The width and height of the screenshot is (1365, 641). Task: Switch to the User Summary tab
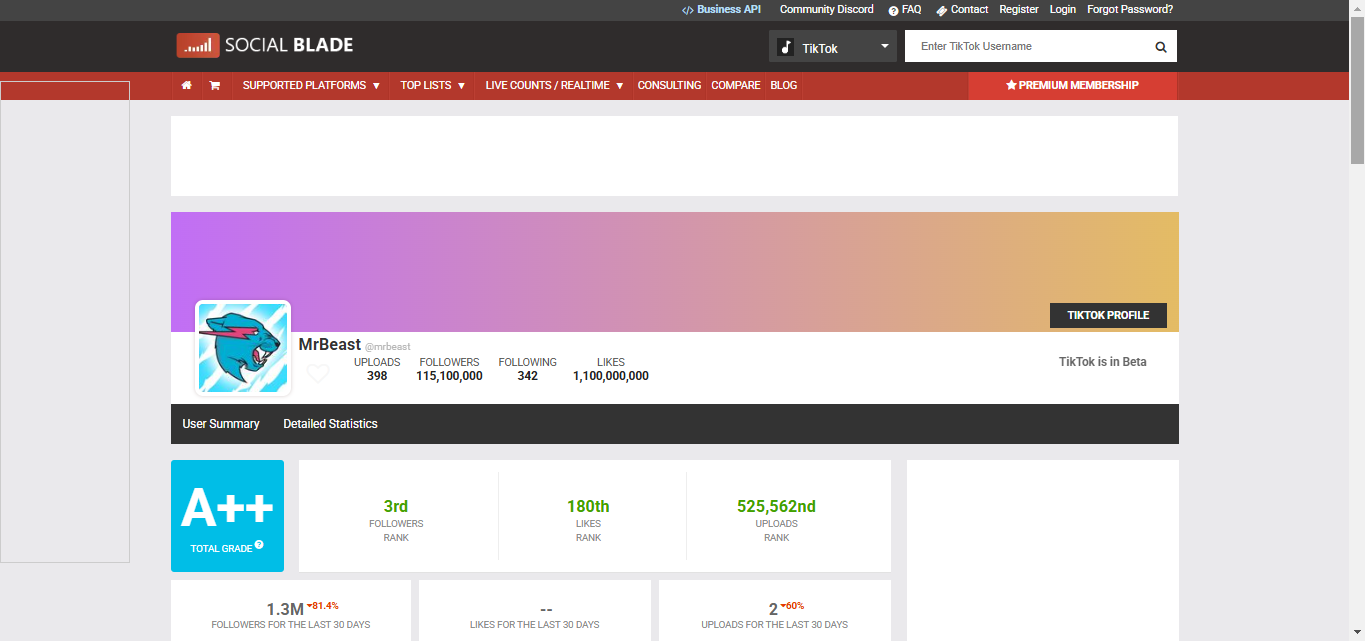[x=221, y=424]
